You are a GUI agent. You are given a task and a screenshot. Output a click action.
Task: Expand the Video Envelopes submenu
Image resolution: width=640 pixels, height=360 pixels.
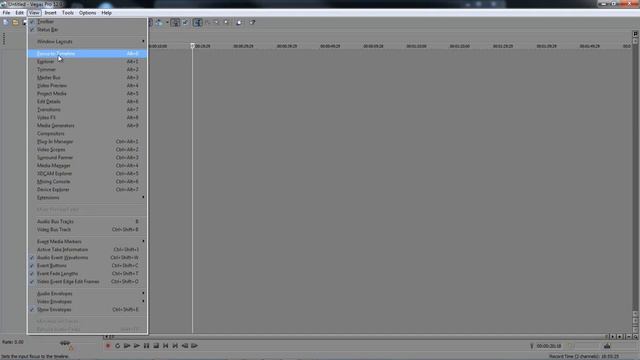click(x=87, y=302)
